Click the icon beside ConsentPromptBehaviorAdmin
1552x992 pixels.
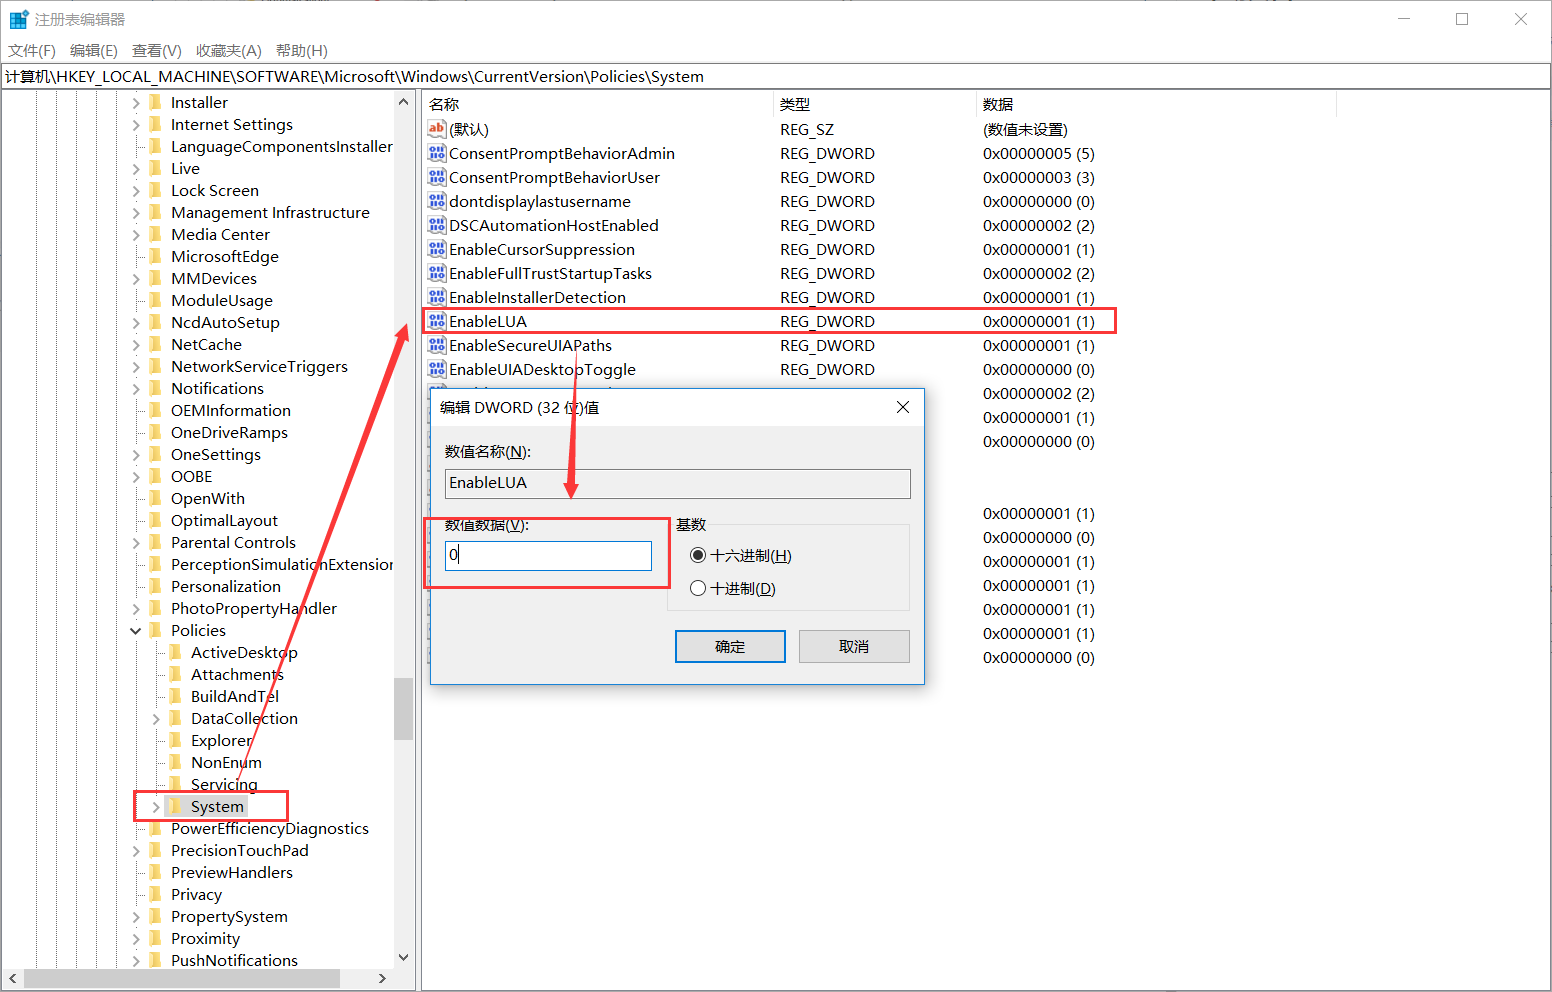(436, 153)
